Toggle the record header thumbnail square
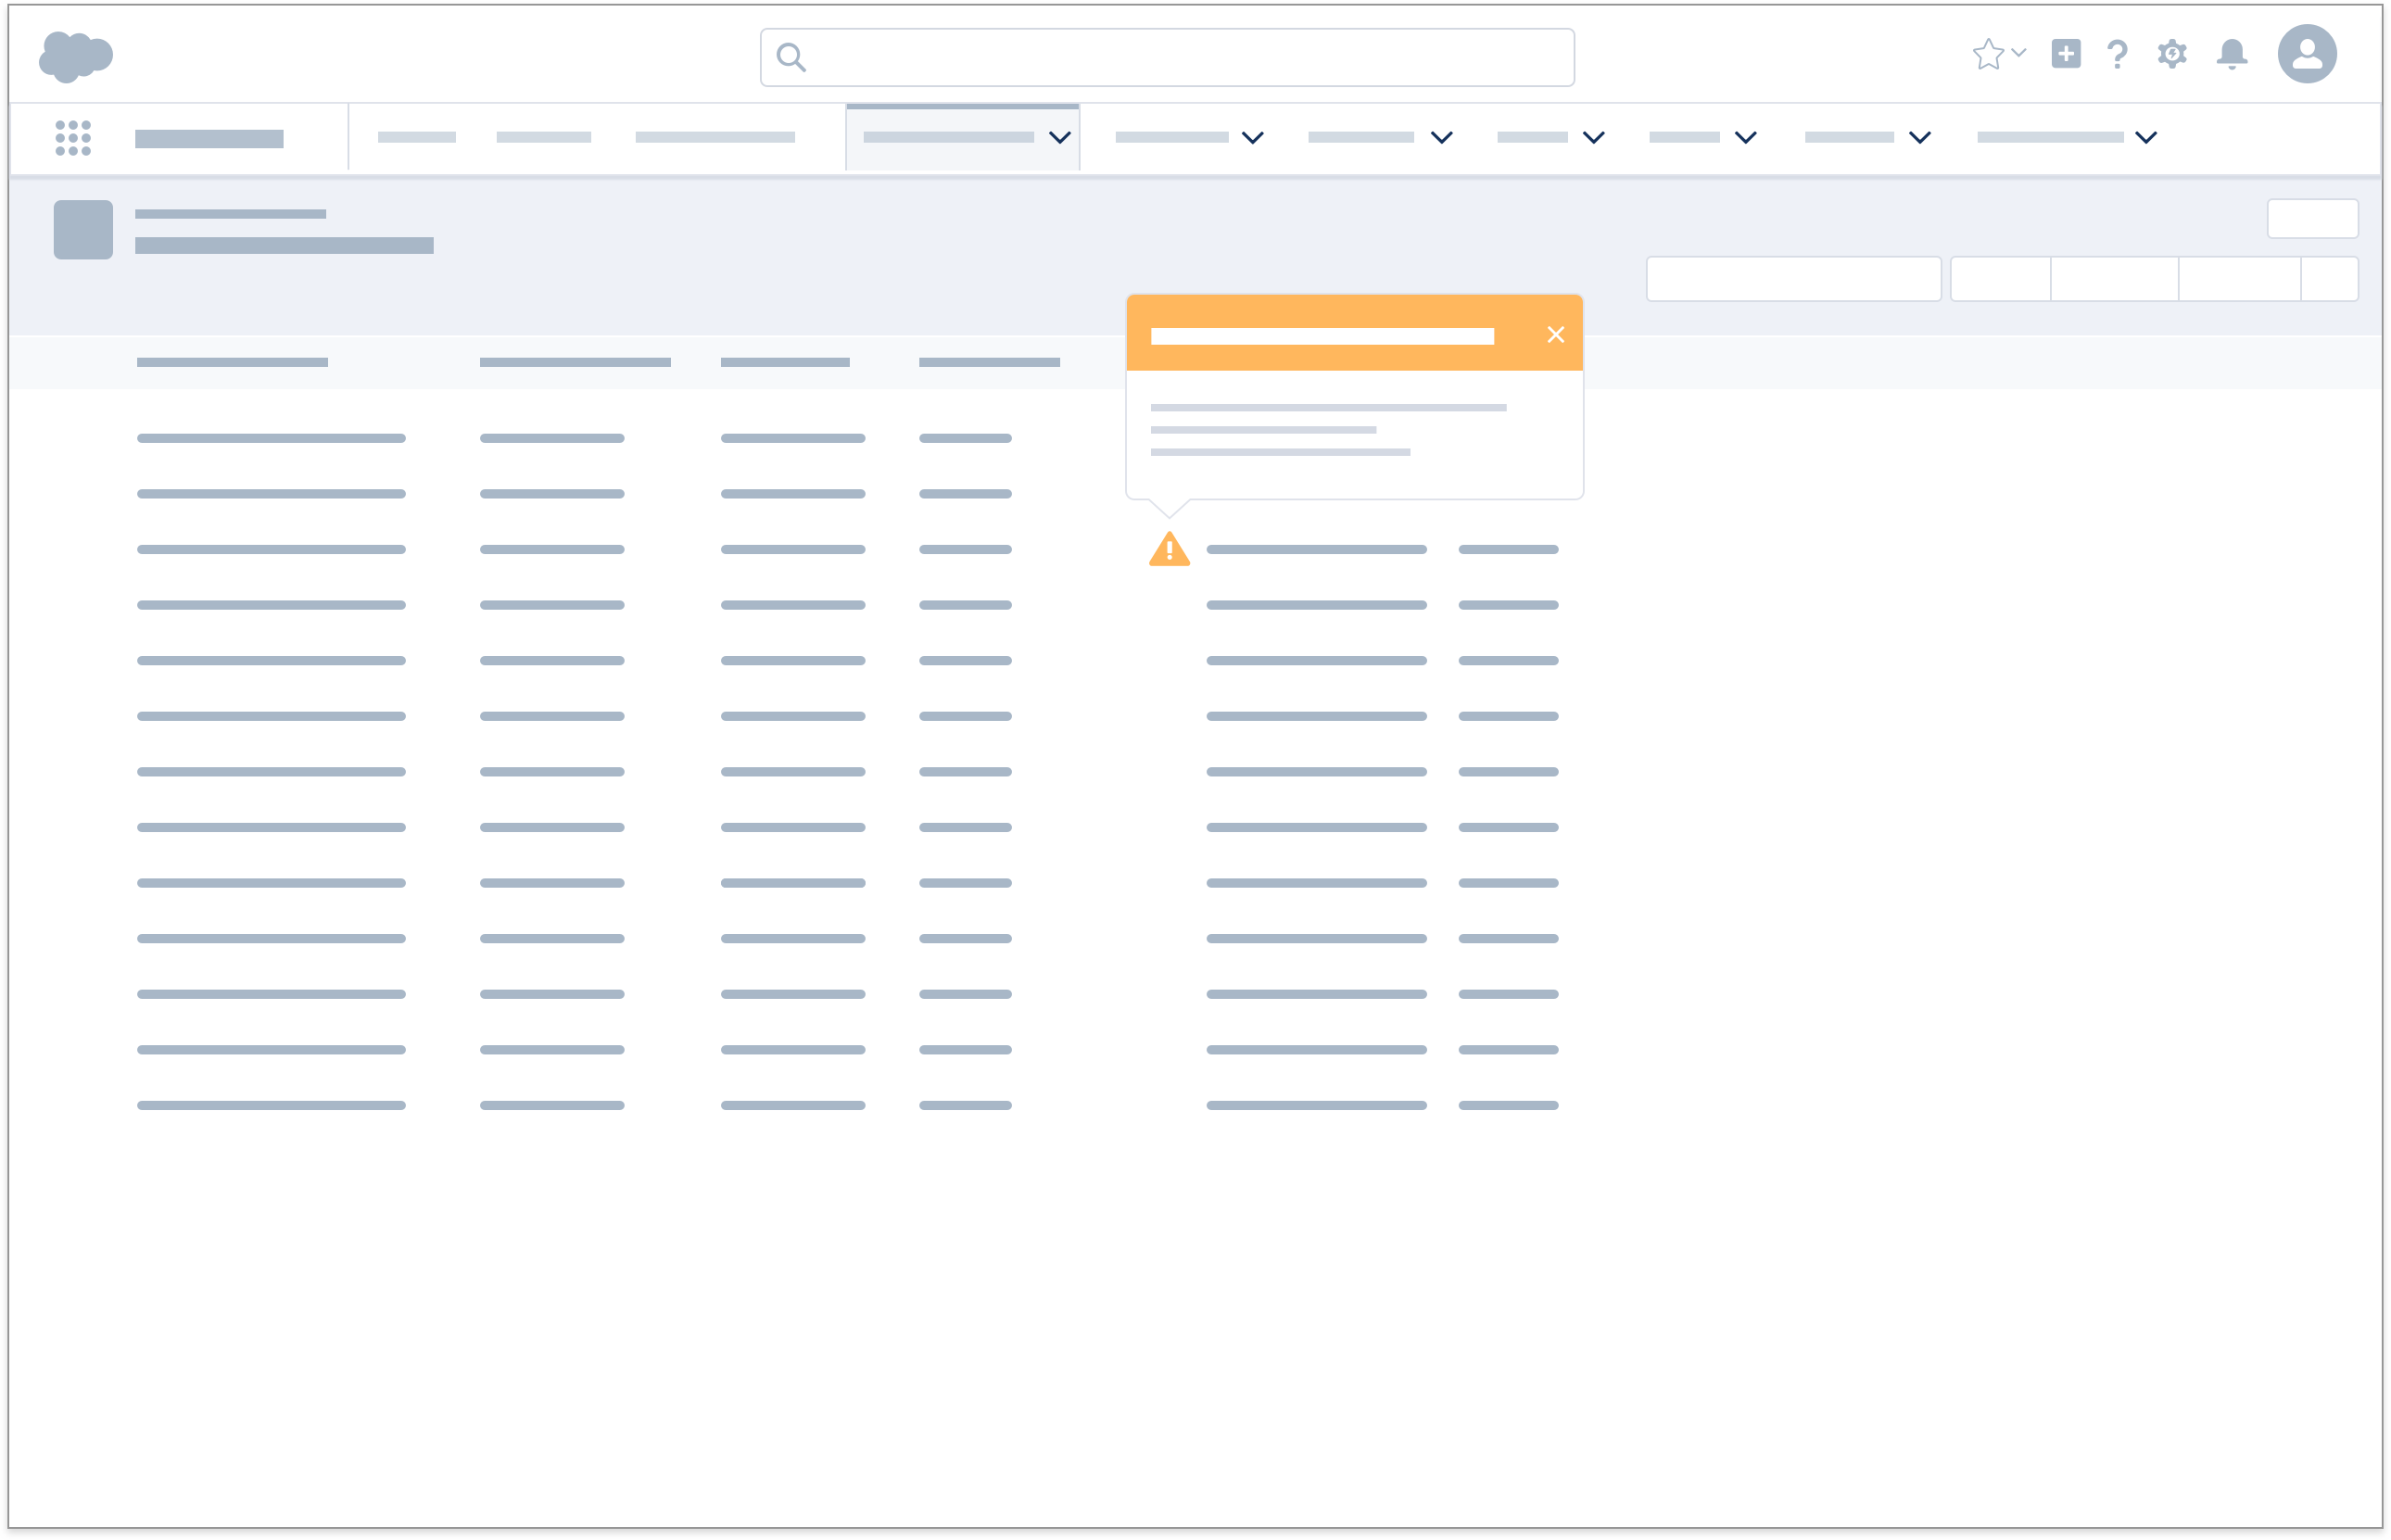The image size is (2391, 1540). 82,229
